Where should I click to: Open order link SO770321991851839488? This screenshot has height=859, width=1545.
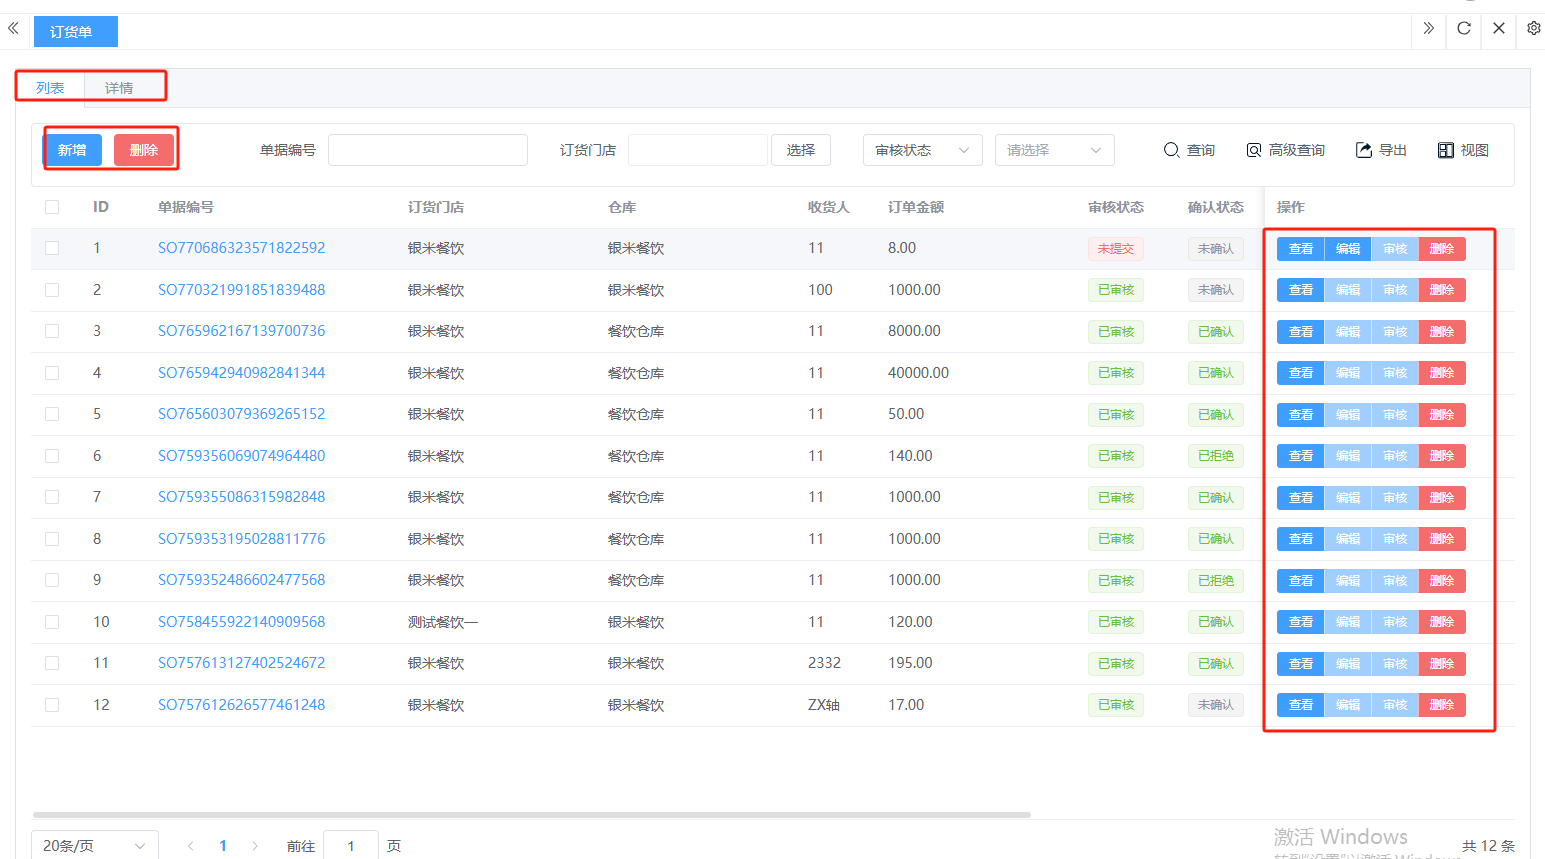[x=241, y=290]
